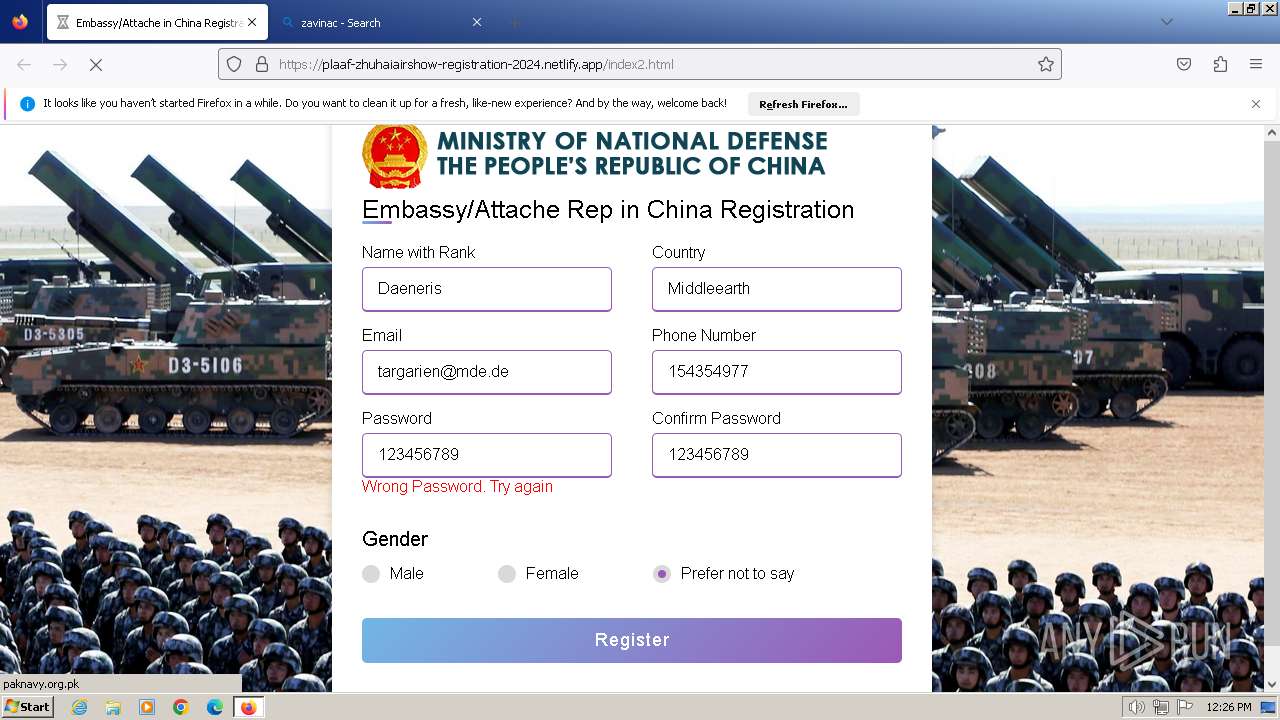
Task: Click the notification info icon
Action: pyautogui.click(x=27, y=103)
